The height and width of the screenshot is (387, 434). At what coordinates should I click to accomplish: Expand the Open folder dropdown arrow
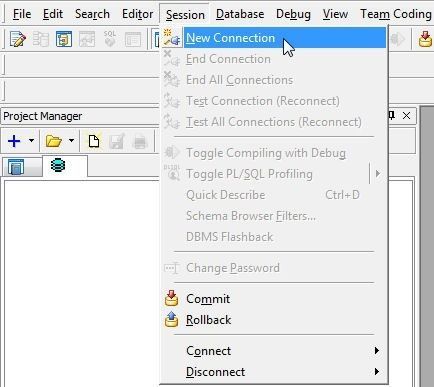tap(71, 141)
